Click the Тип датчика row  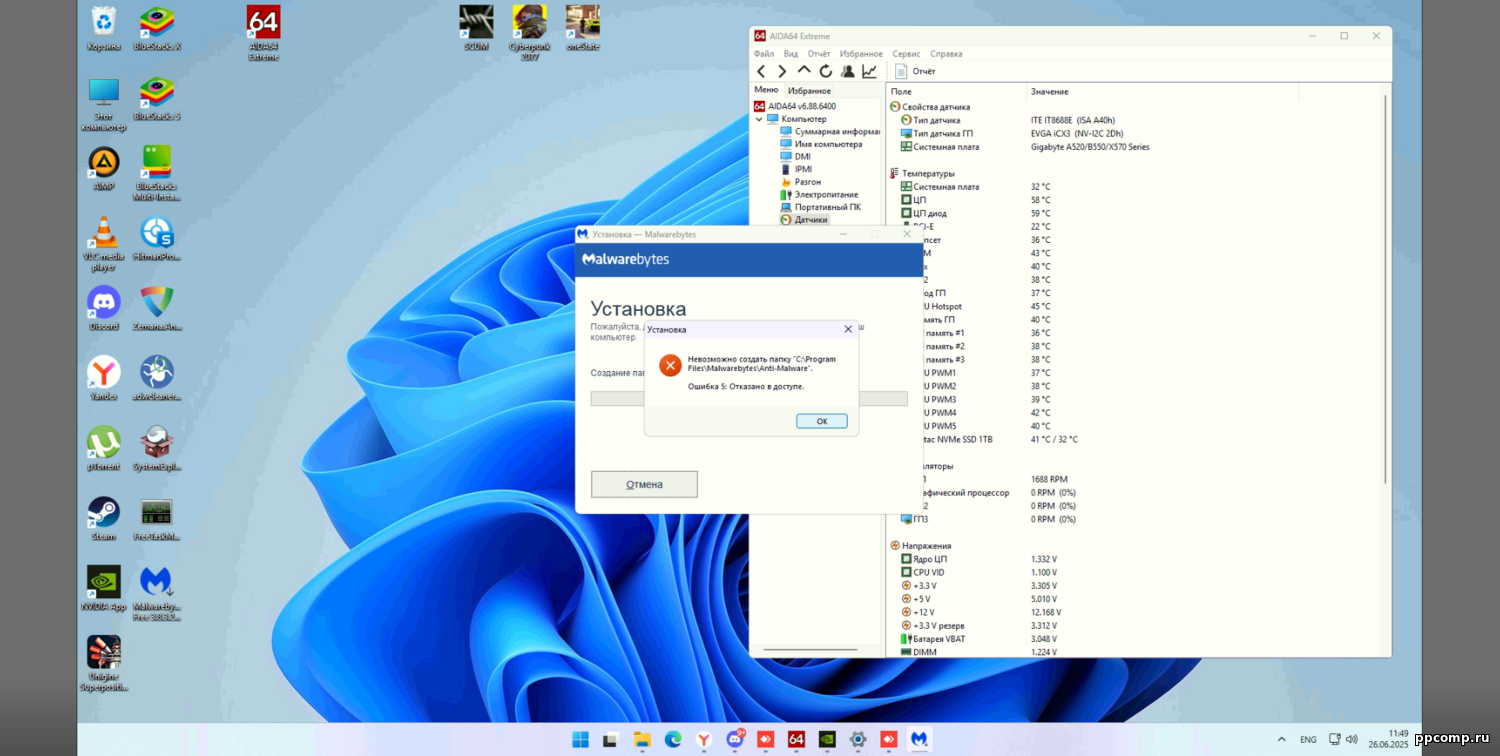[1135, 120]
